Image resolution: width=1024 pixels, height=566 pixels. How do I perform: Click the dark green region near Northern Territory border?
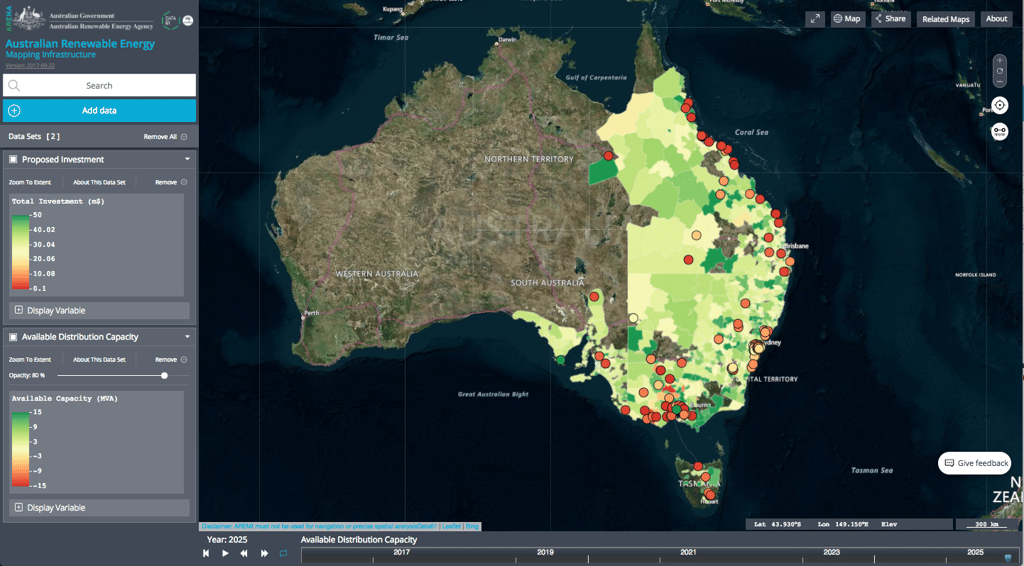[603, 172]
